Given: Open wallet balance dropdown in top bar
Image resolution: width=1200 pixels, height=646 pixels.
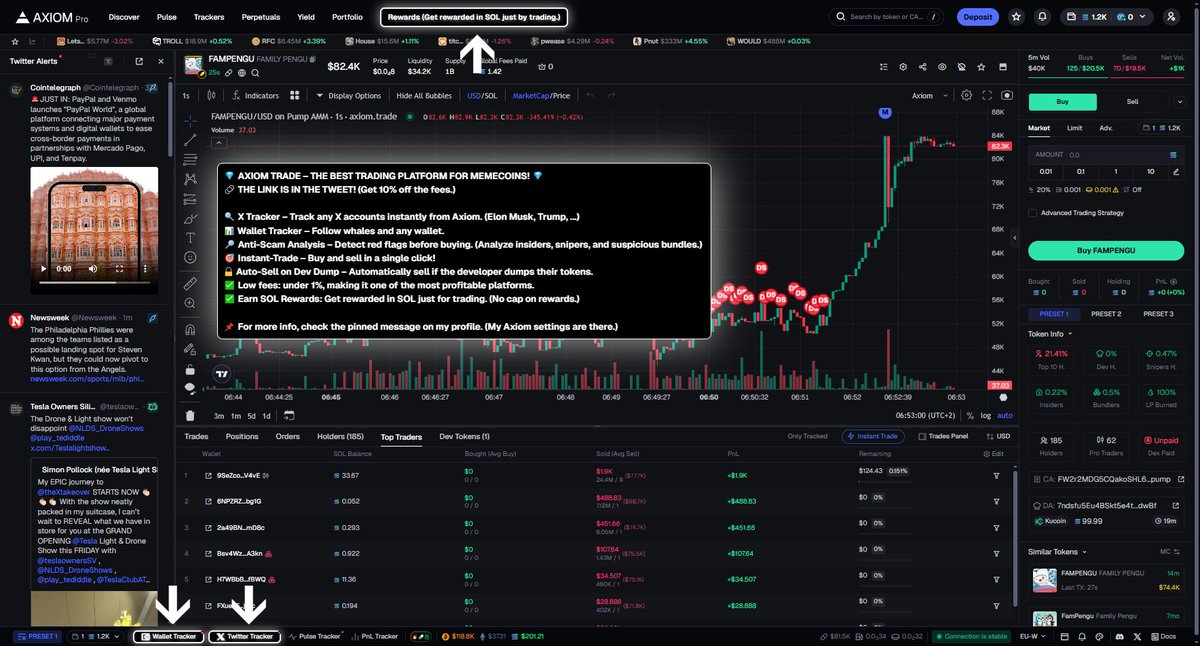Looking at the screenshot, I should [1106, 17].
